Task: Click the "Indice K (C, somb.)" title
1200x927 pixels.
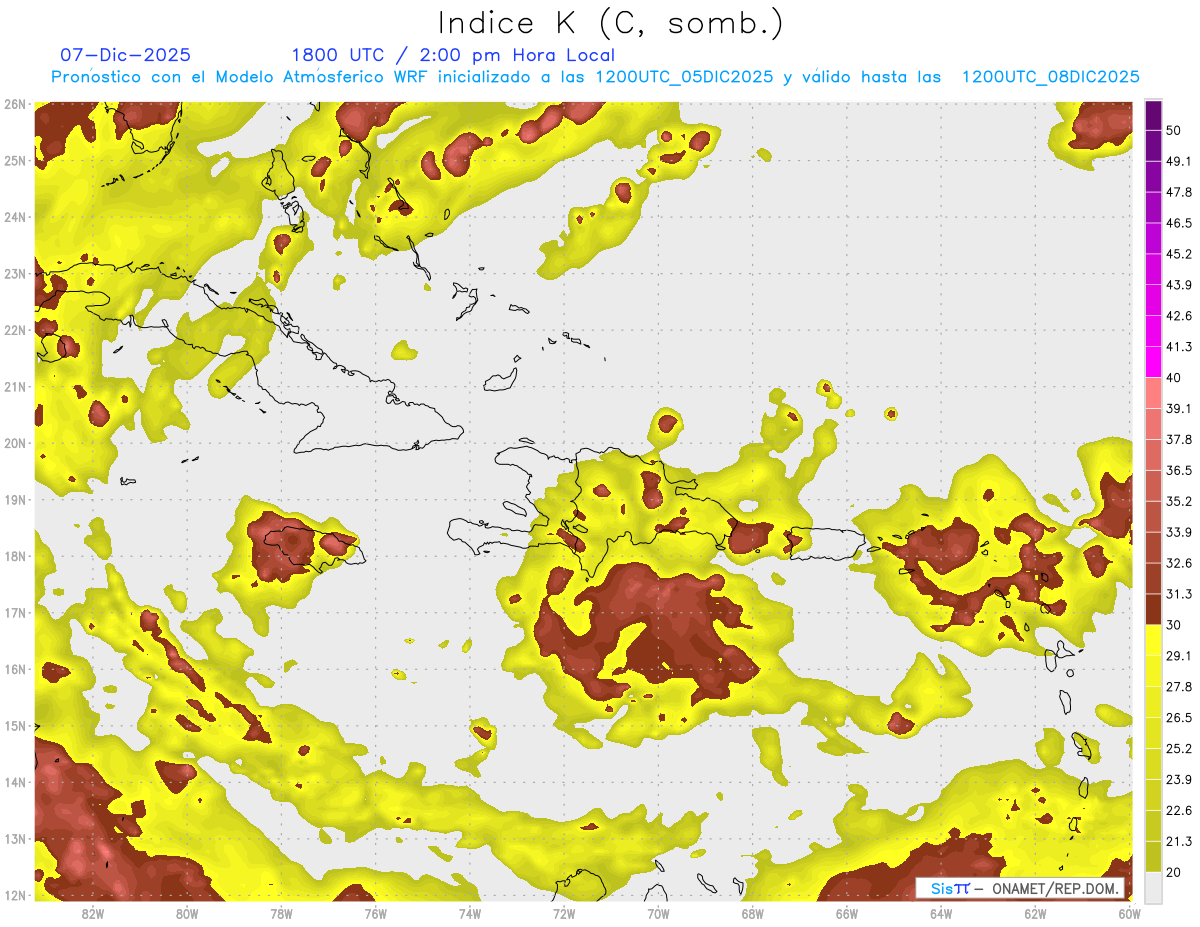Action: [x=611, y=24]
